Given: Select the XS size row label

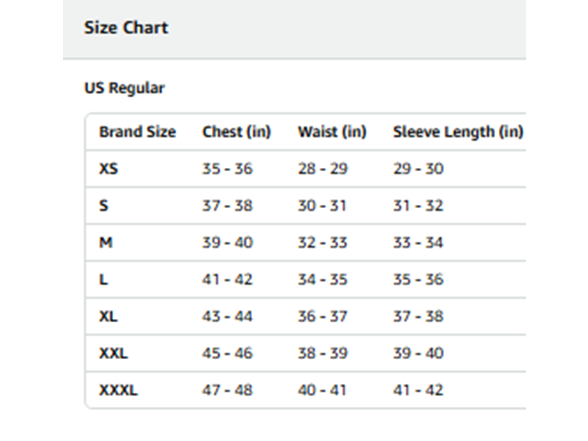Looking at the screenshot, I should tap(108, 169).
